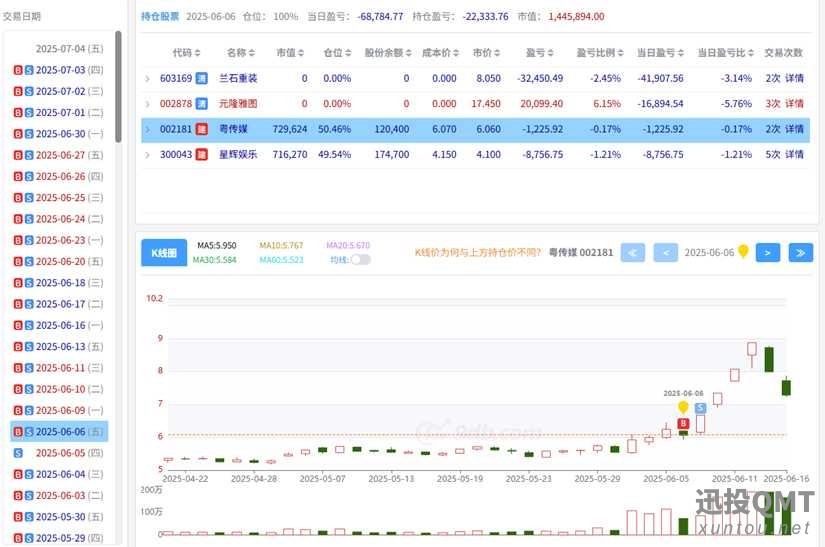Select trading date 2025-07-04
The width and height of the screenshot is (825, 547).
[69, 49]
